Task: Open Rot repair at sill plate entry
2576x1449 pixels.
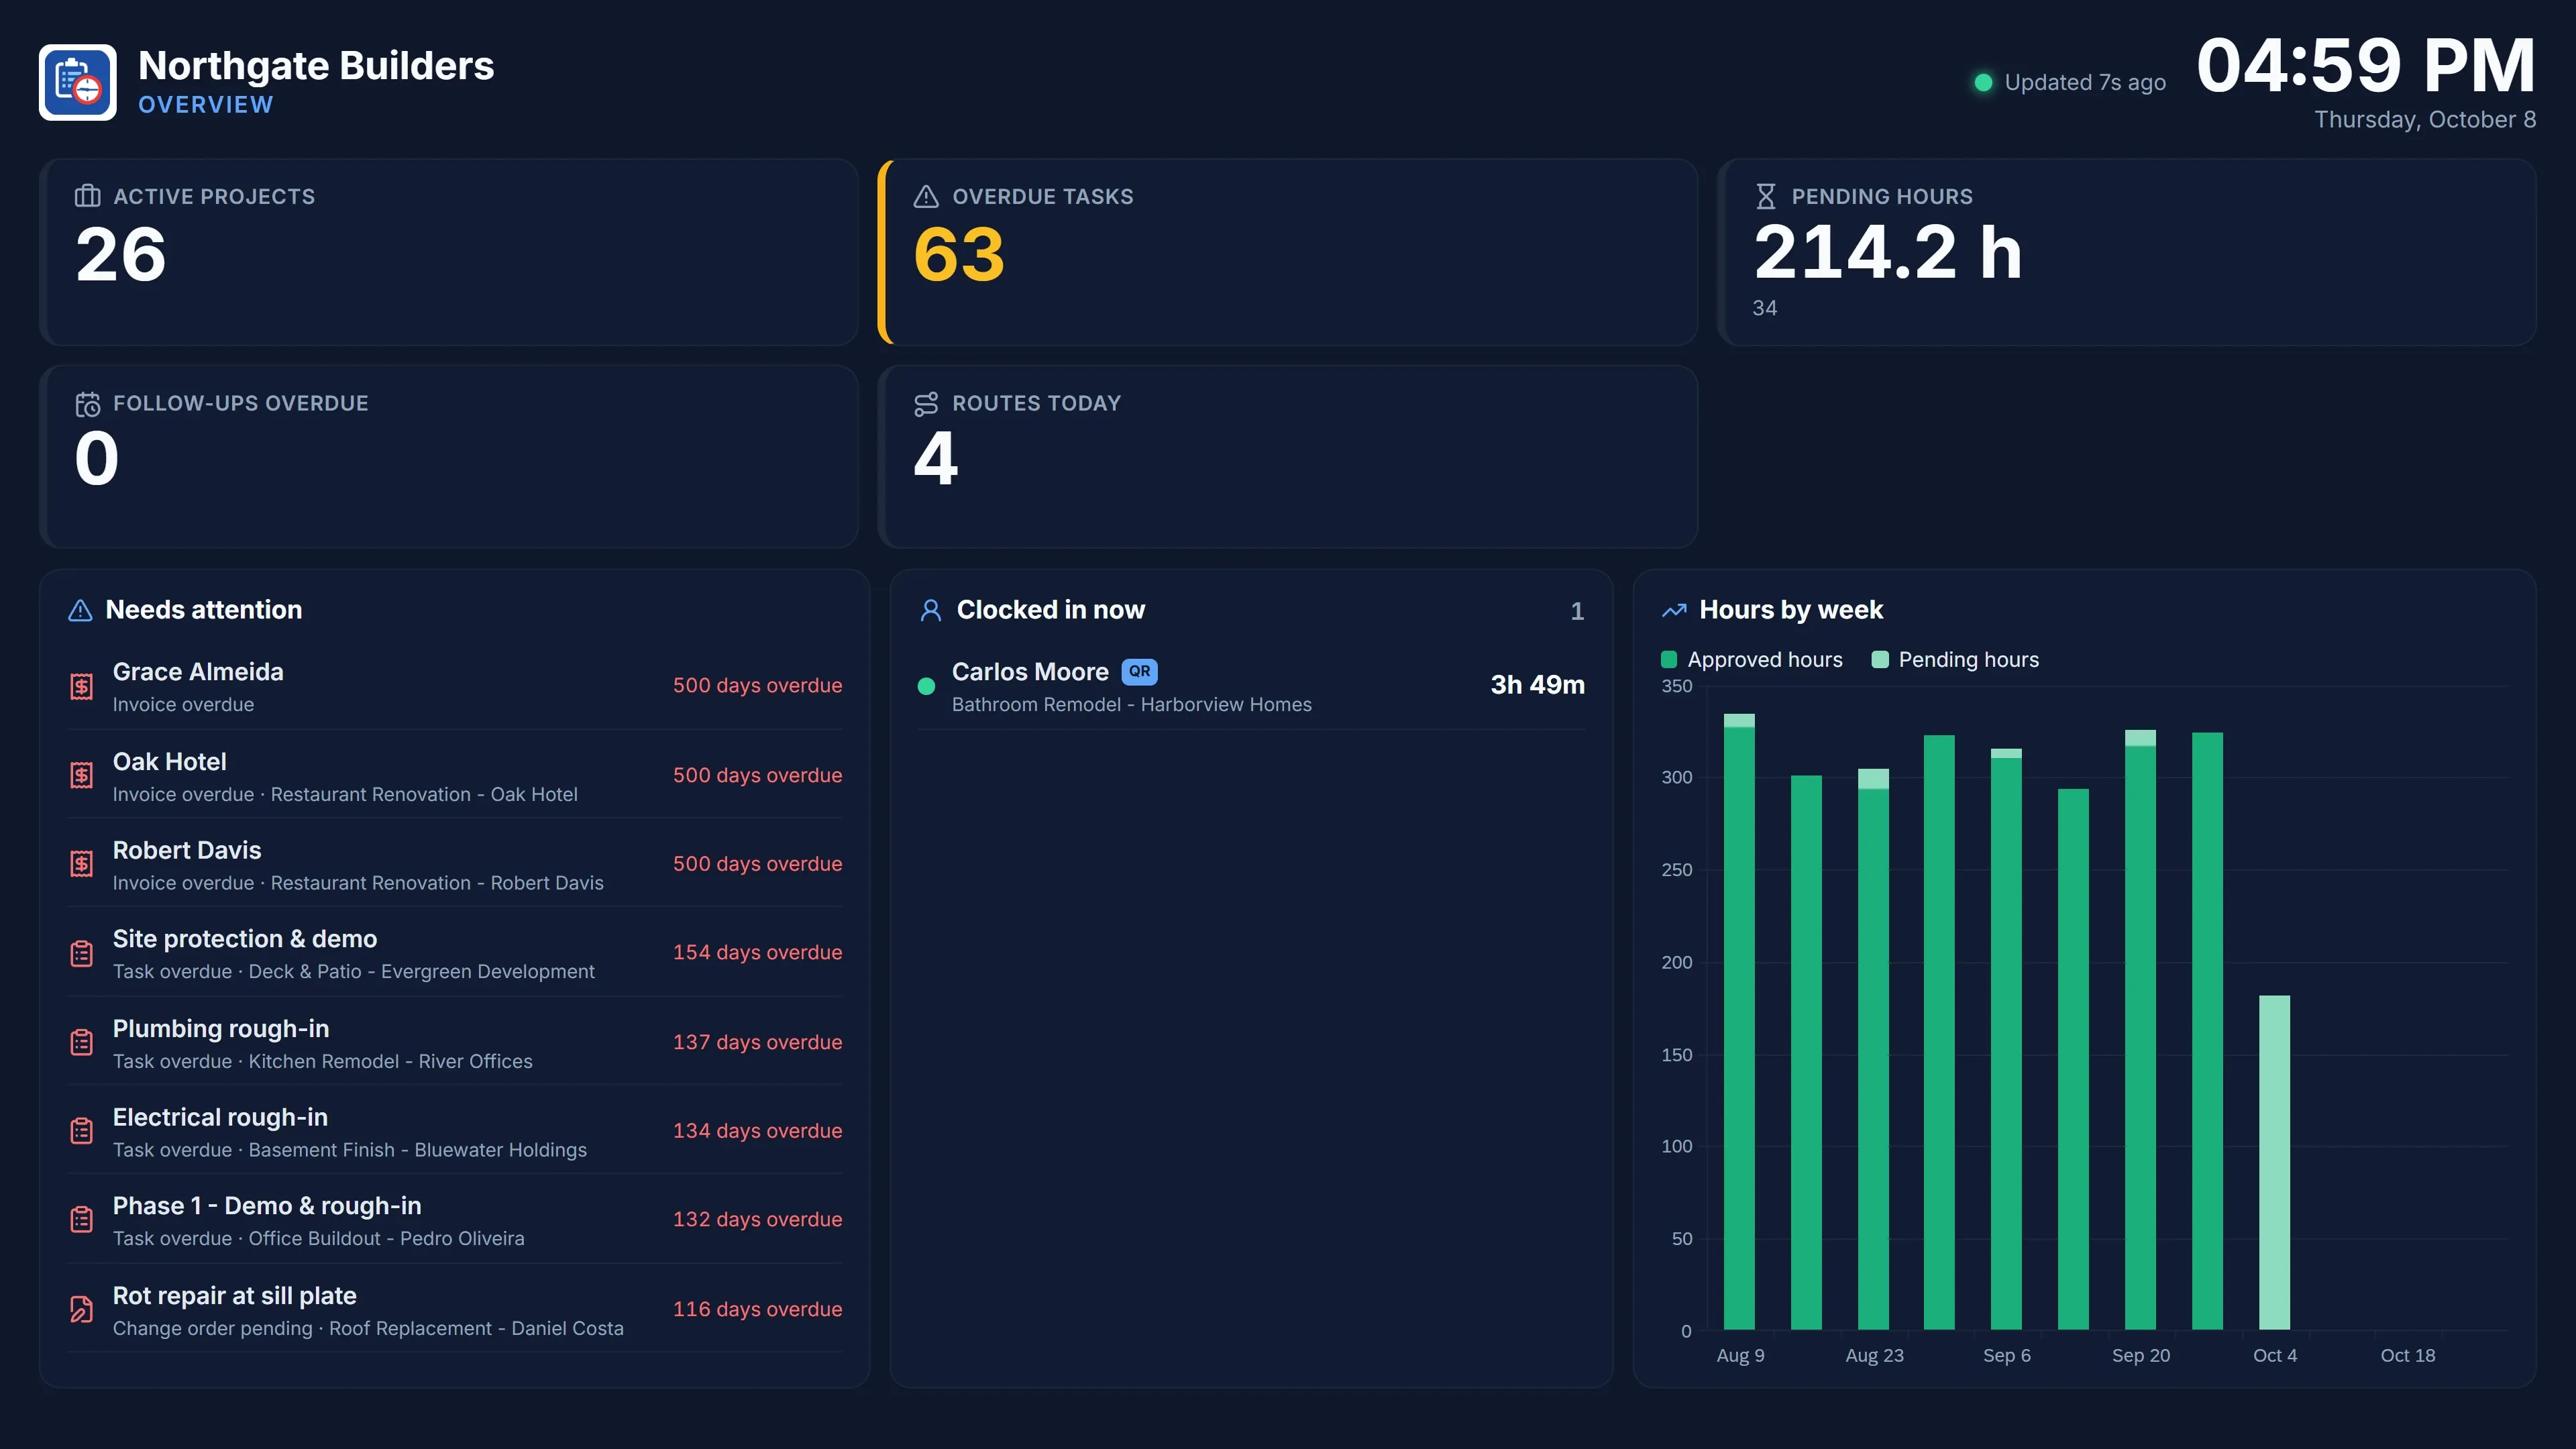Action: [x=455, y=1309]
